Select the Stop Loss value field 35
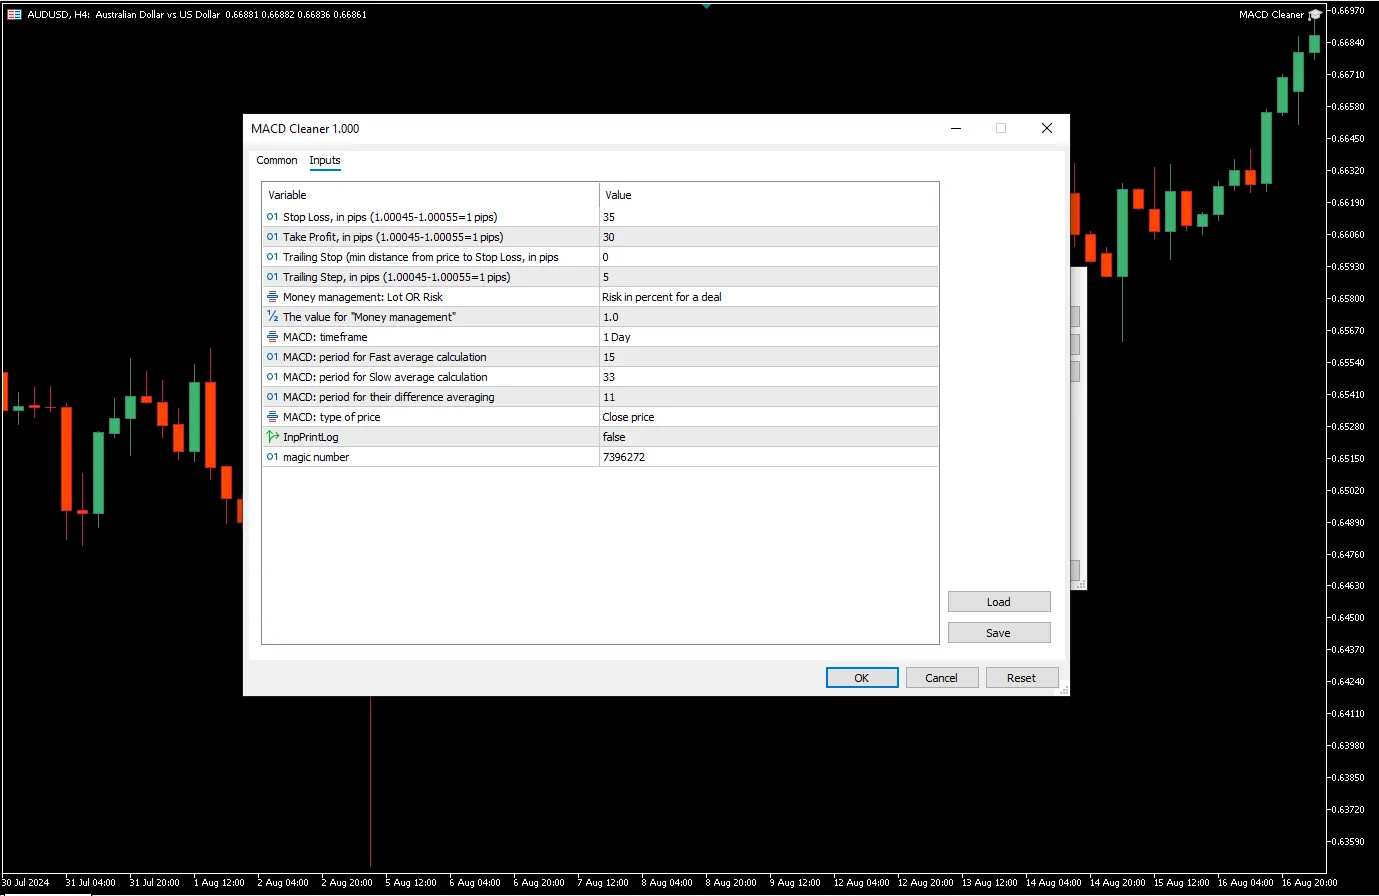Image resolution: width=1379 pixels, height=896 pixels. (767, 217)
